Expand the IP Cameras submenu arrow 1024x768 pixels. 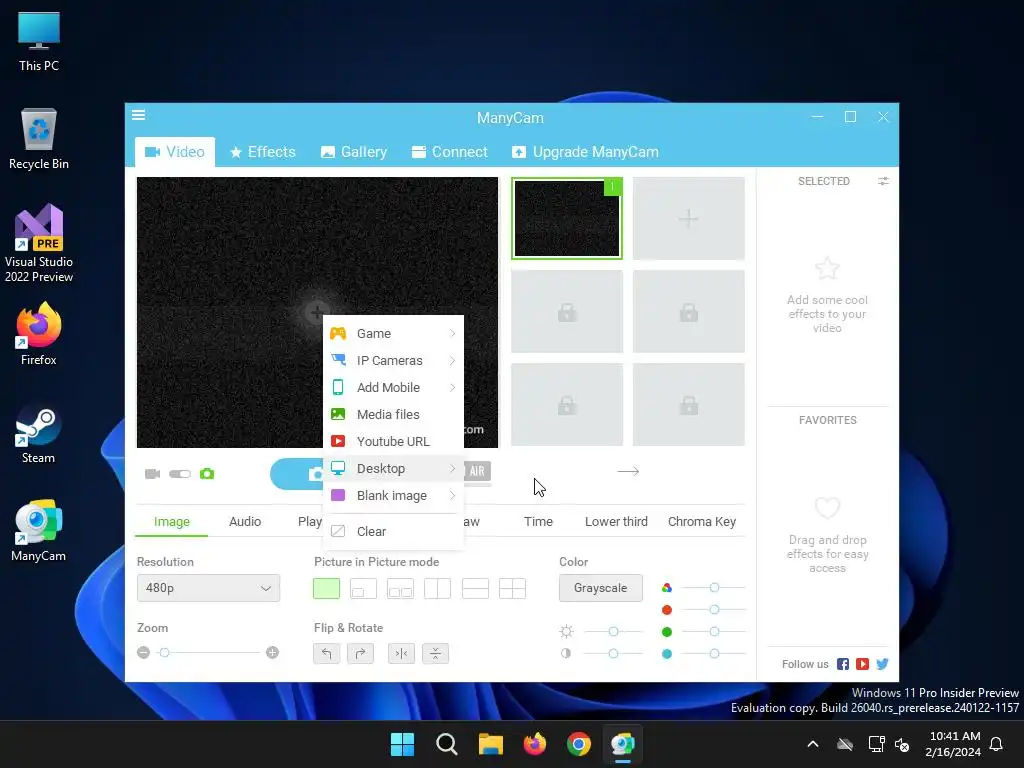[452, 360]
